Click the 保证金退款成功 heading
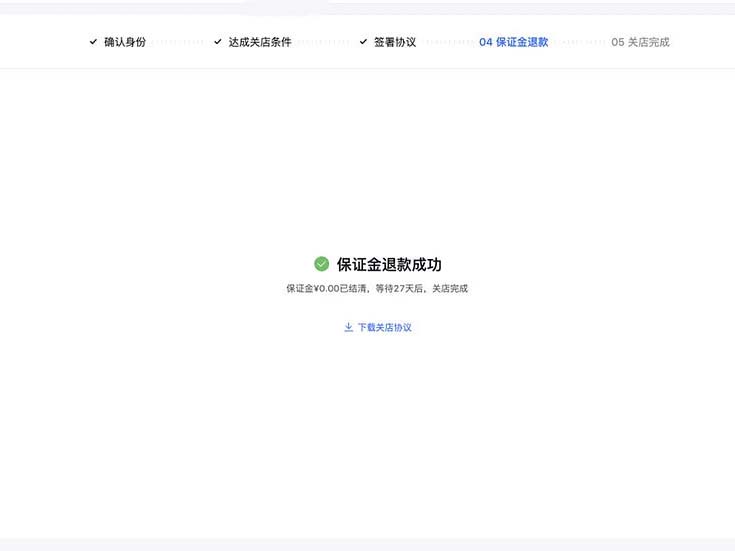Image resolution: width=735 pixels, height=551 pixels. tap(389, 264)
